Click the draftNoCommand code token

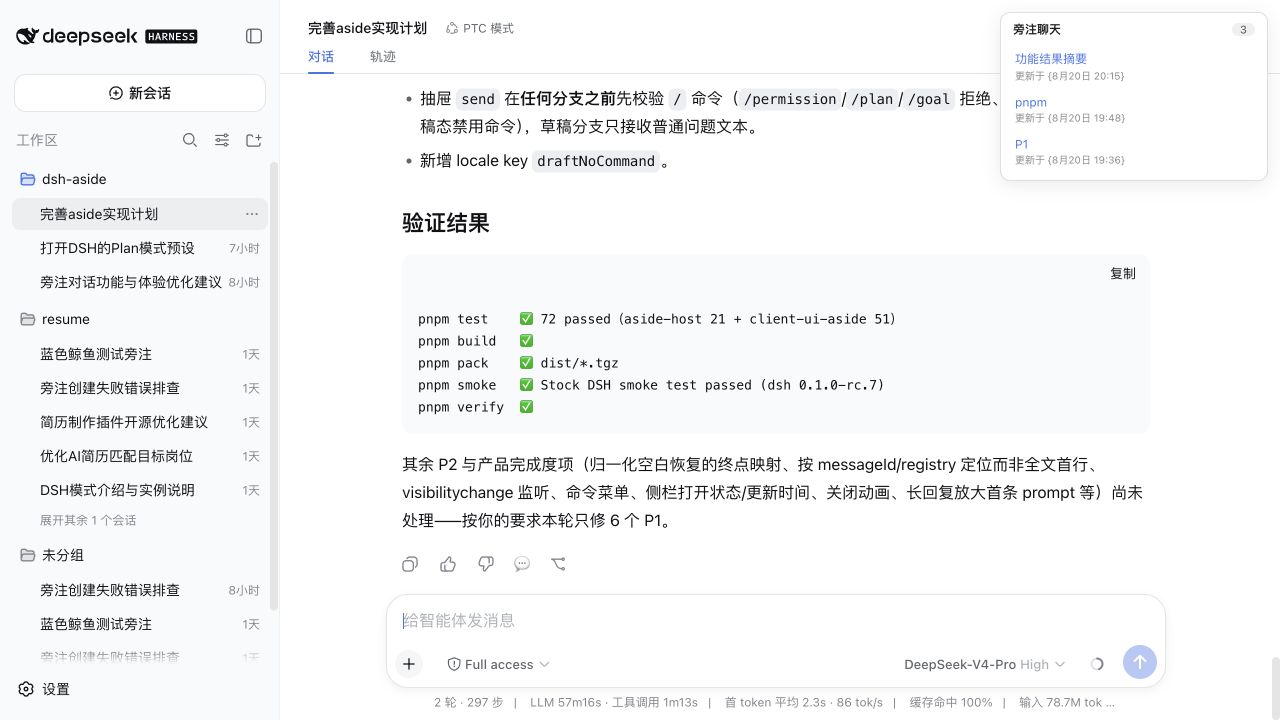pos(596,161)
